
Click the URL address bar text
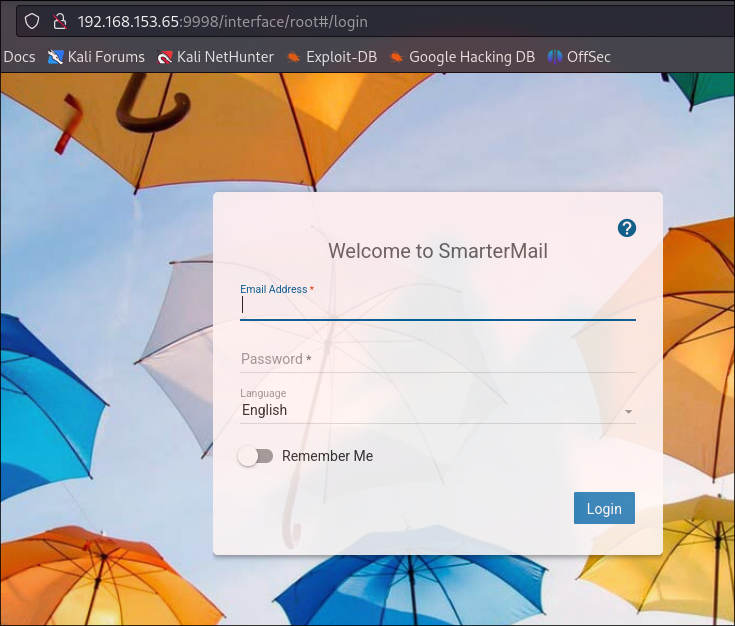point(223,22)
